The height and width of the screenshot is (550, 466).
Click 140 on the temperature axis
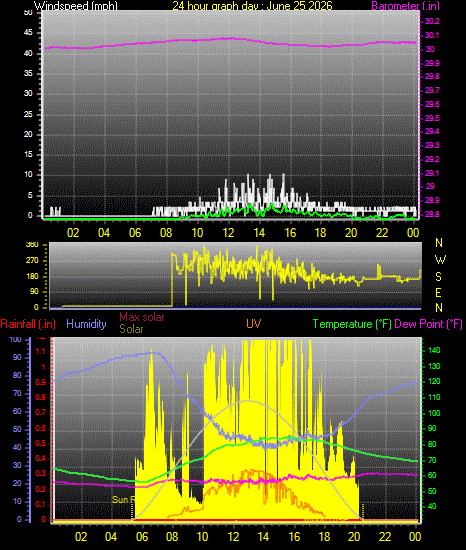coord(434,350)
